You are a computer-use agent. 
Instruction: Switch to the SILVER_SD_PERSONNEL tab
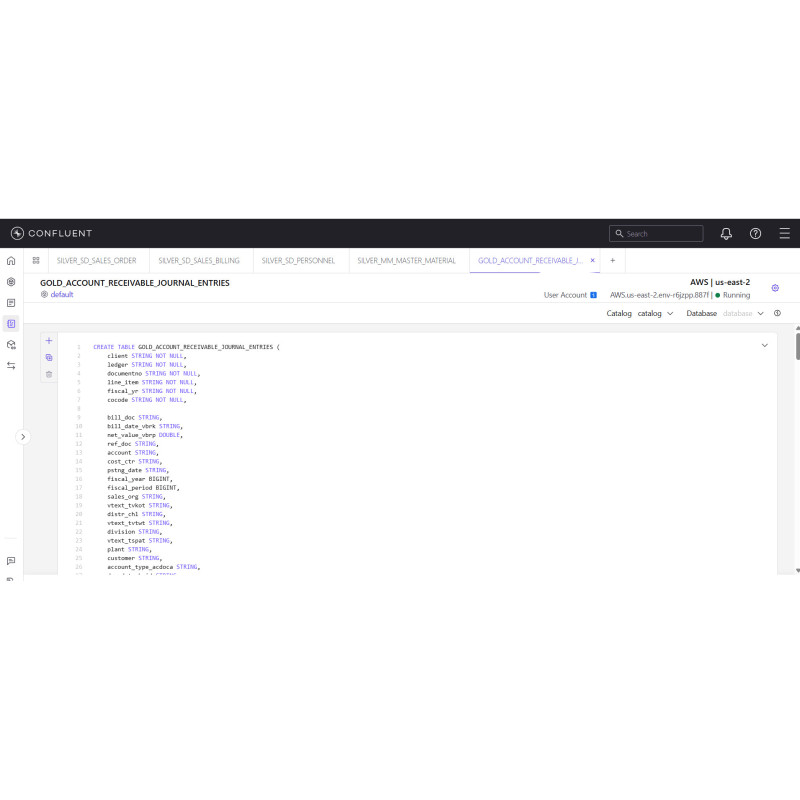click(x=297, y=260)
